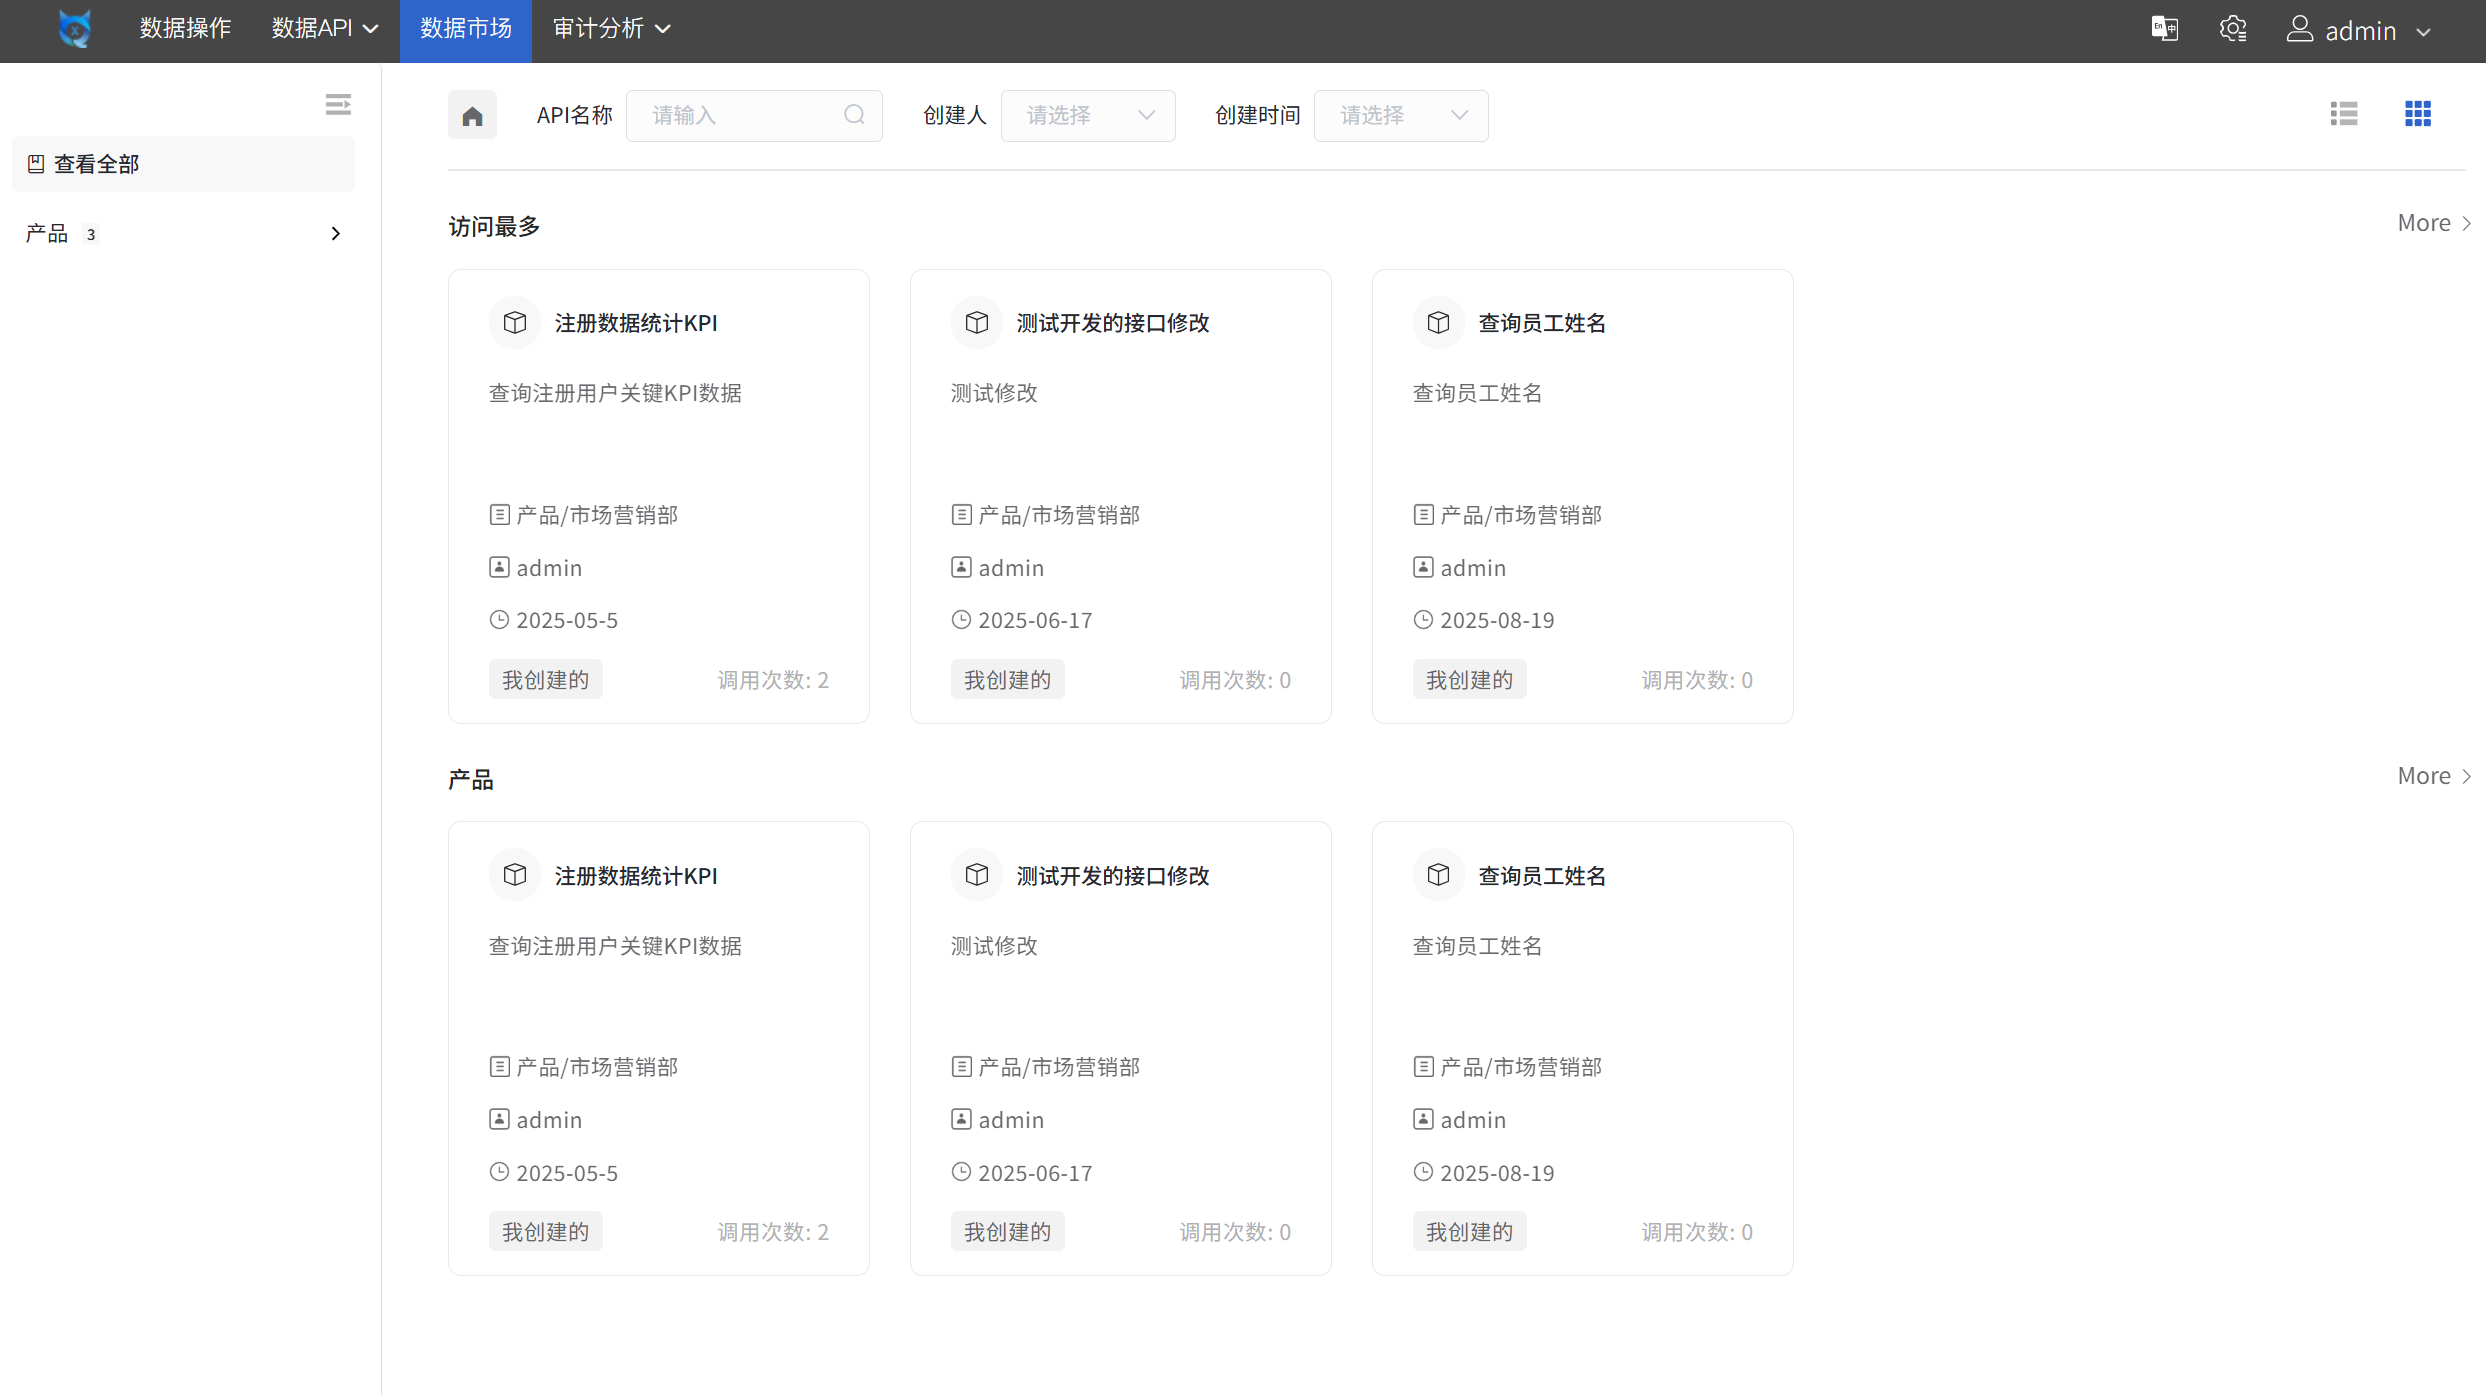Image resolution: width=2486 pixels, height=1395 pixels.
Task: Click More link for 产品 section
Action: click(x=2434, y=776)
